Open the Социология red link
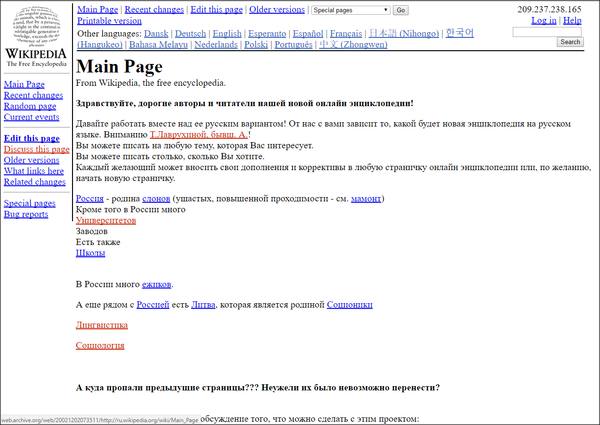The image size is (600, 425). [100, 345]
